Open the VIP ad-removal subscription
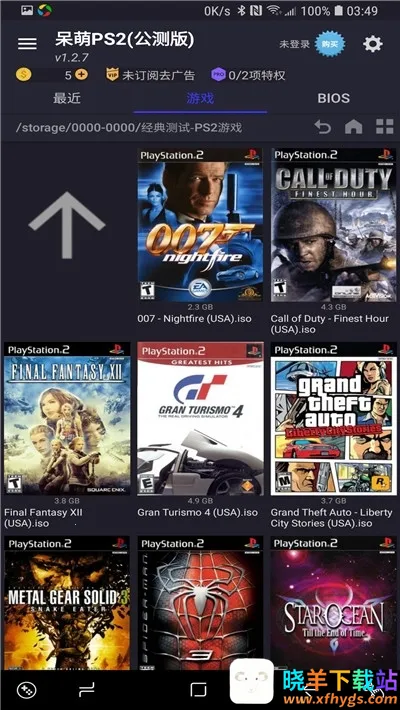 pyautogui.click(x=150, y=75)
